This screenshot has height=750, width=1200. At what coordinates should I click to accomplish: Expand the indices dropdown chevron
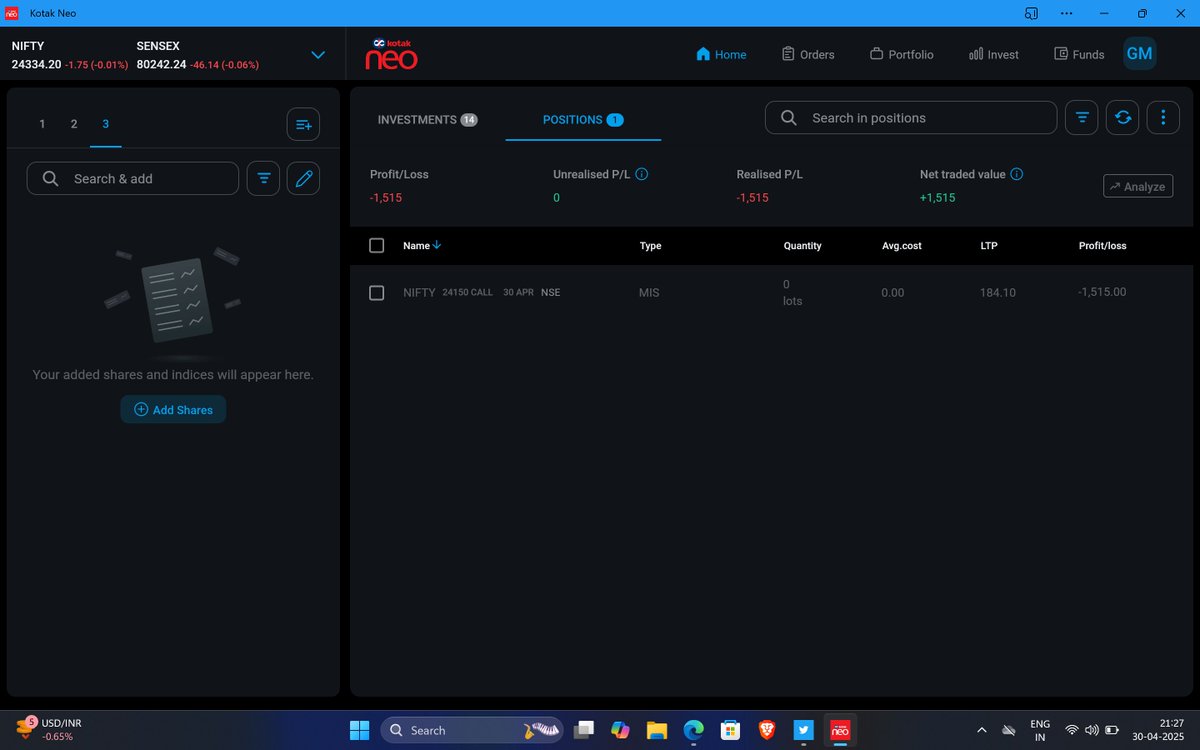318,55
